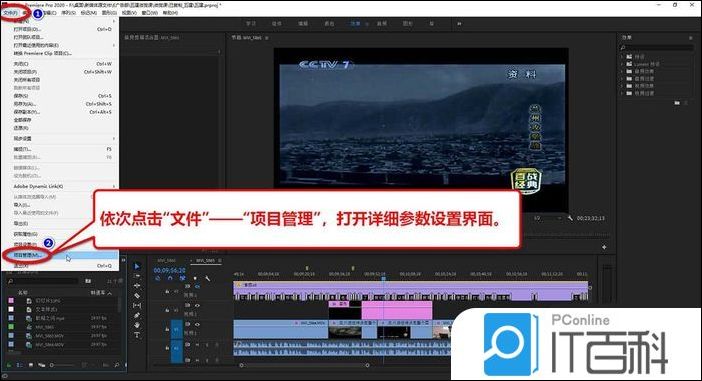This screenshot has height=381, width=702.
Task: Select the Type (T) tool
Action: (x=137, y=335)
